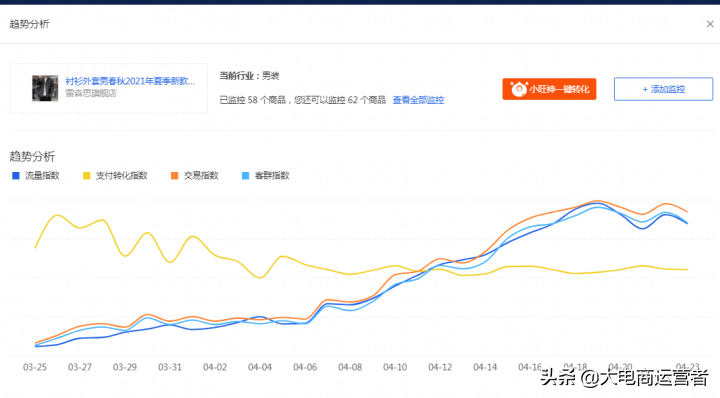The height and width of the screenshot is (398, 720).
Task: Close the 趋势分析 dialog
Action: click(710, 24)
